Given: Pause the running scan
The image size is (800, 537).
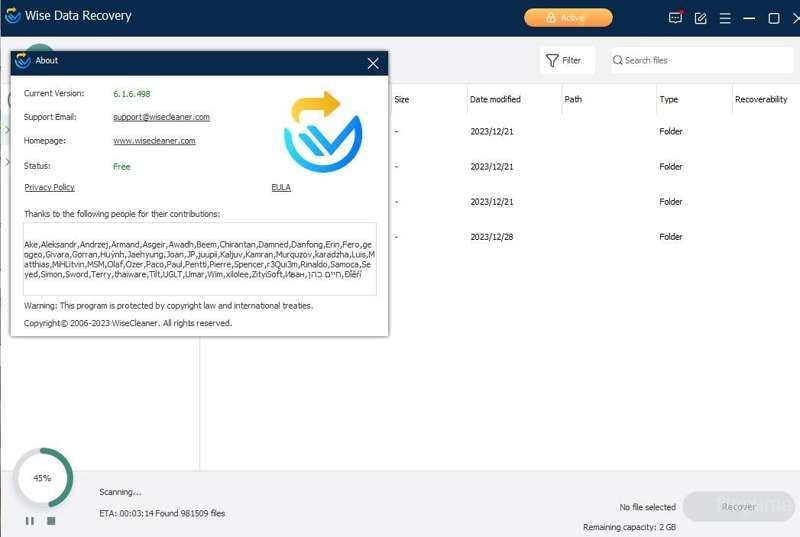Looking at the screenshot, I should click(30, 521).
